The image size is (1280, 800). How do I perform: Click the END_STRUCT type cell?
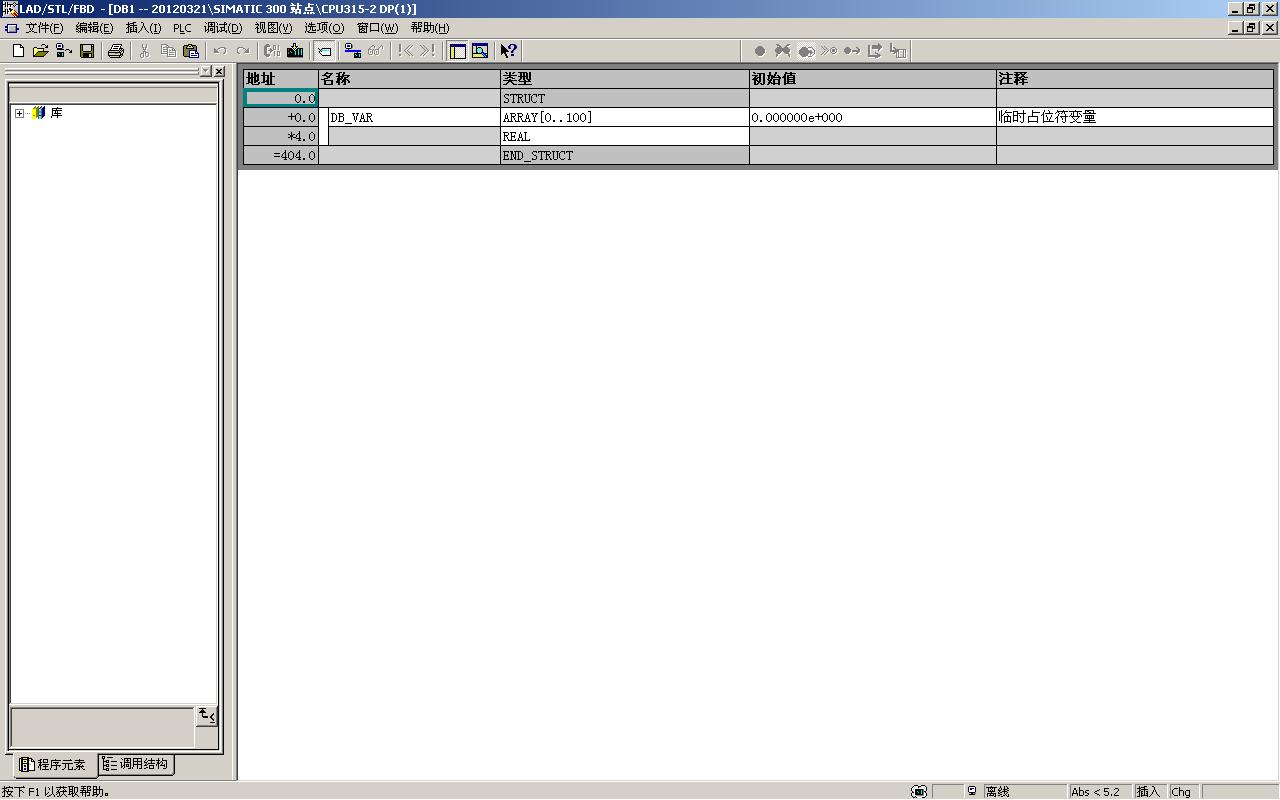(625, 155)
